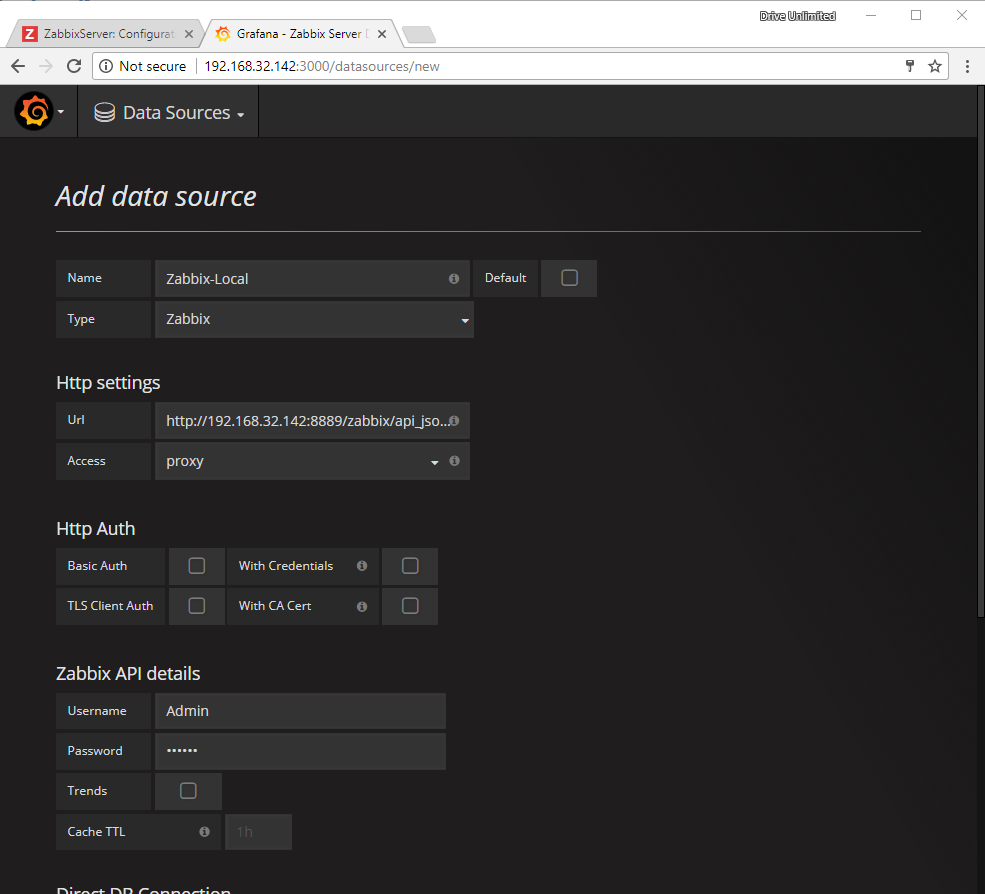This screenshot has width=985, height=894.
Task: Bookmark this page with star icon
Action: pos(935,66)
